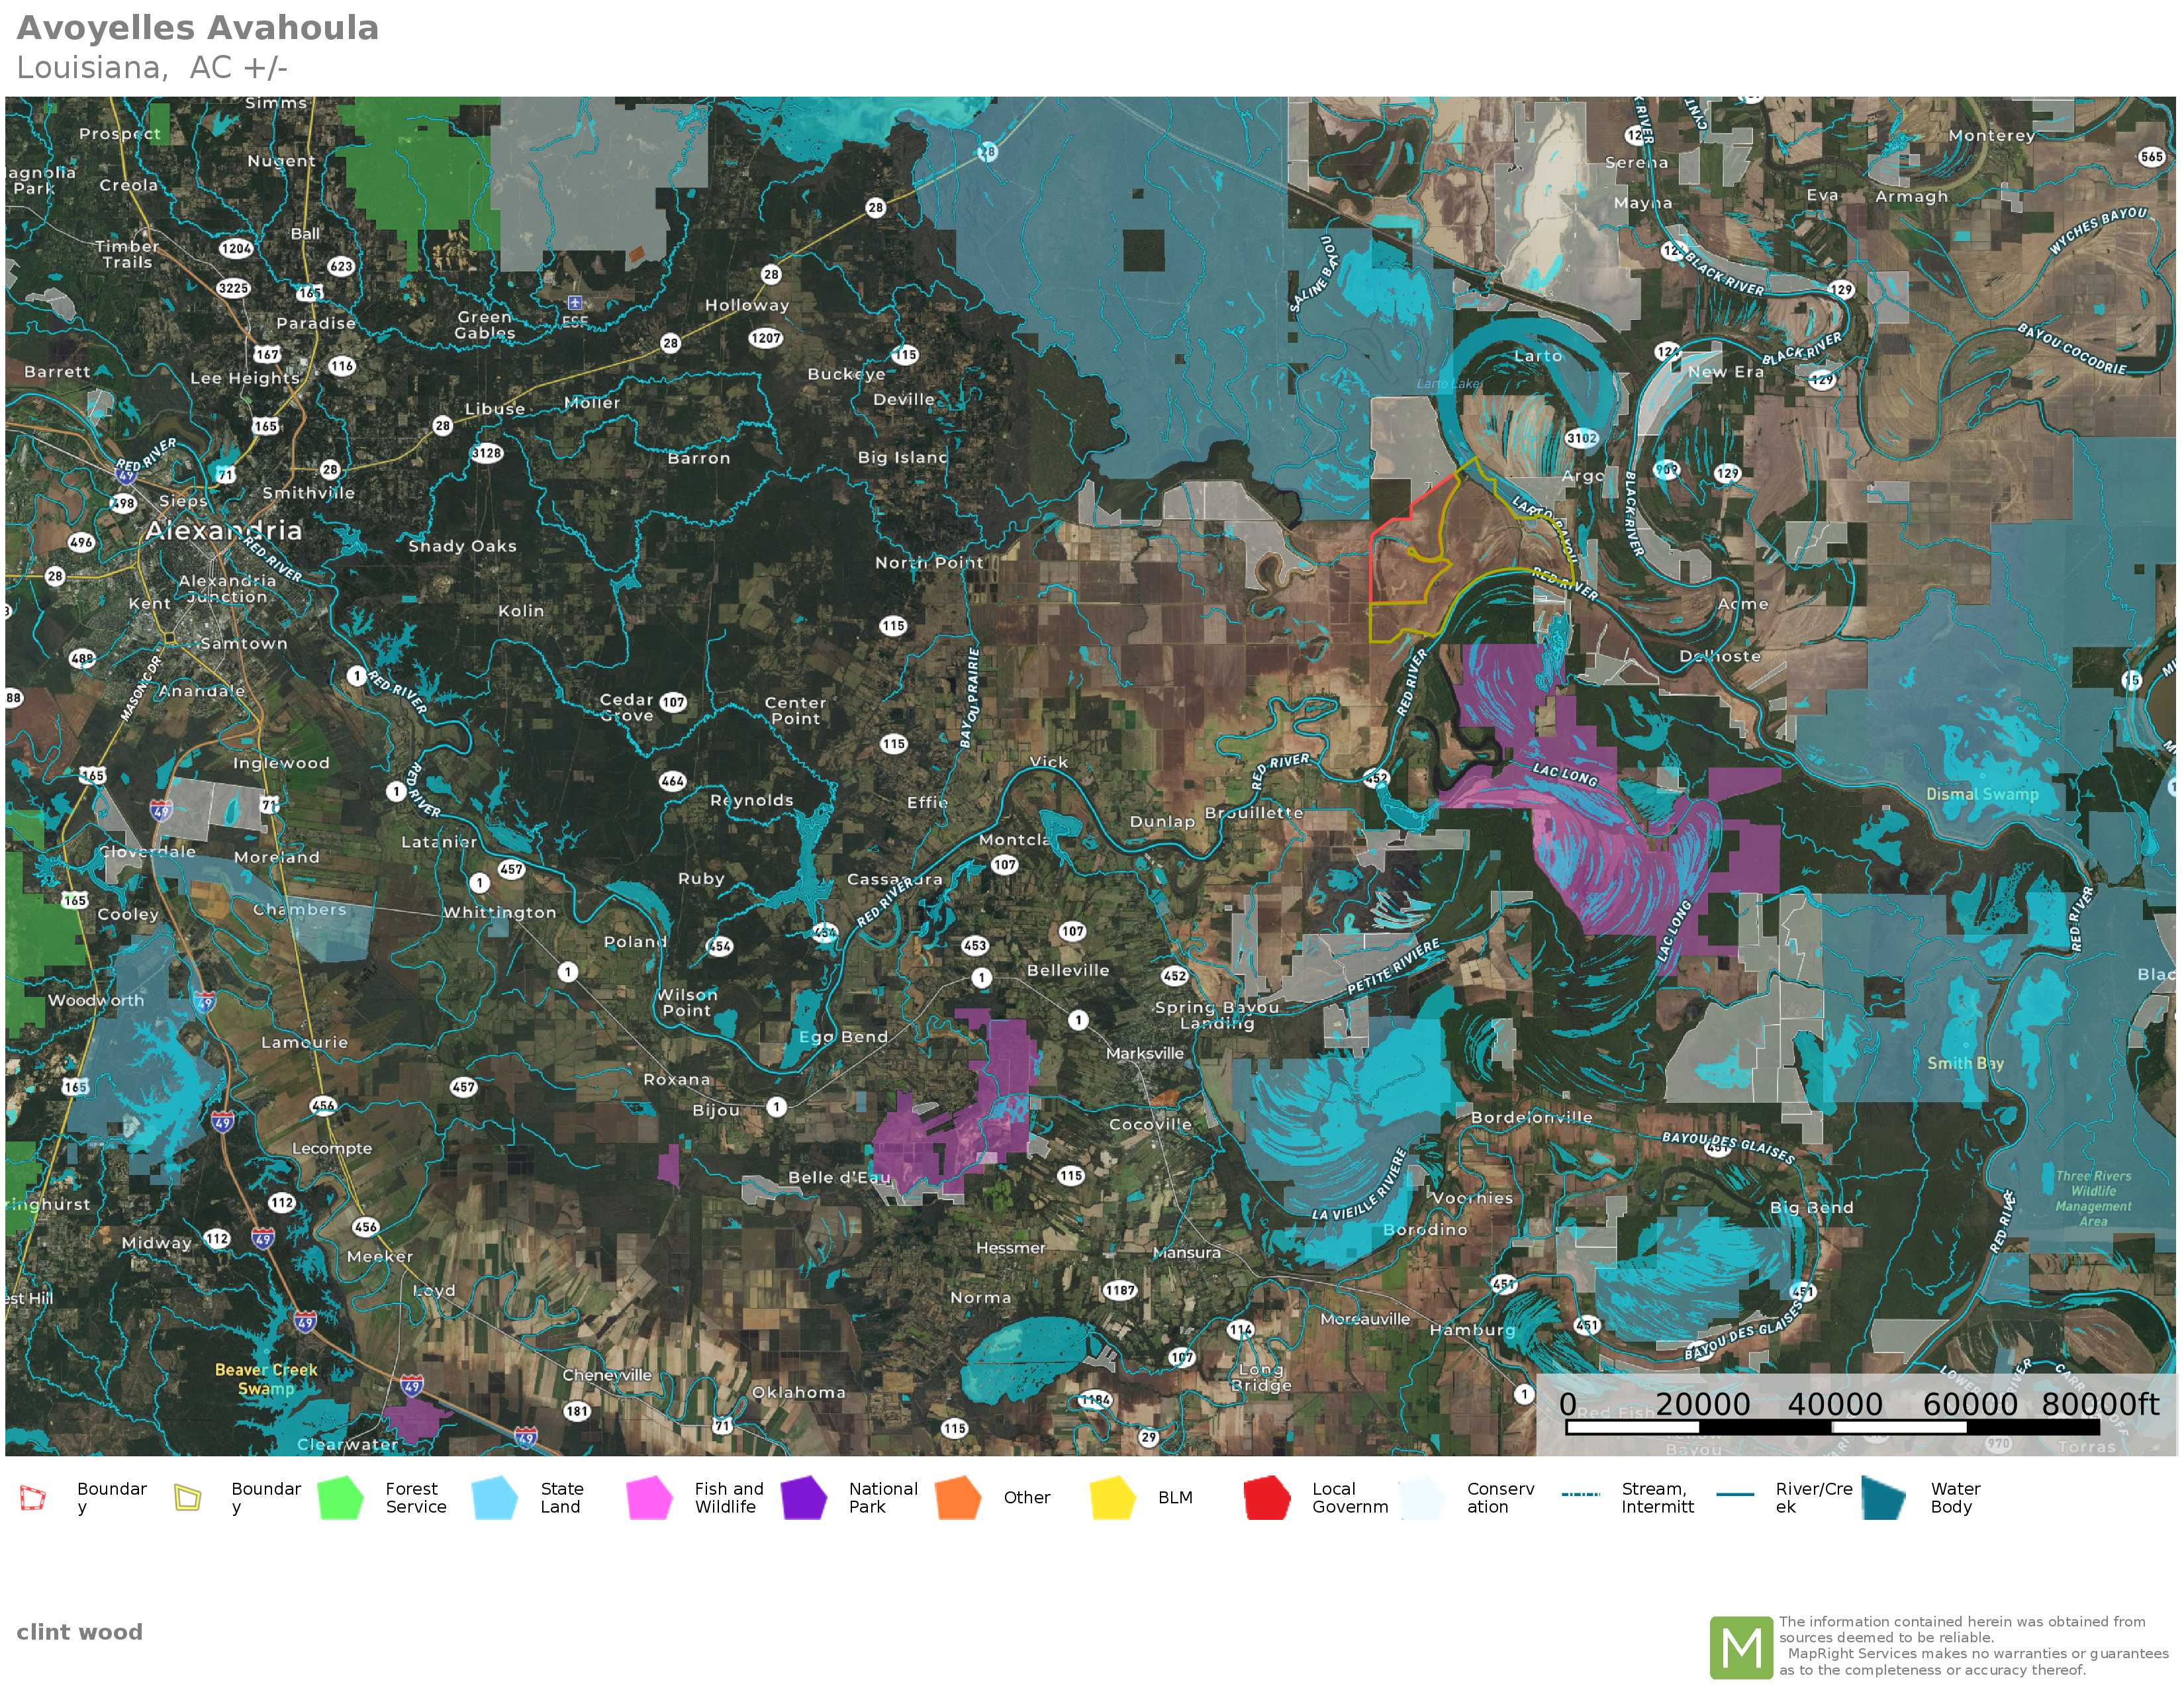The image size is (2184, 1688).
Task: Click the light blue State Land icon
Action: tap(495, 1498)
